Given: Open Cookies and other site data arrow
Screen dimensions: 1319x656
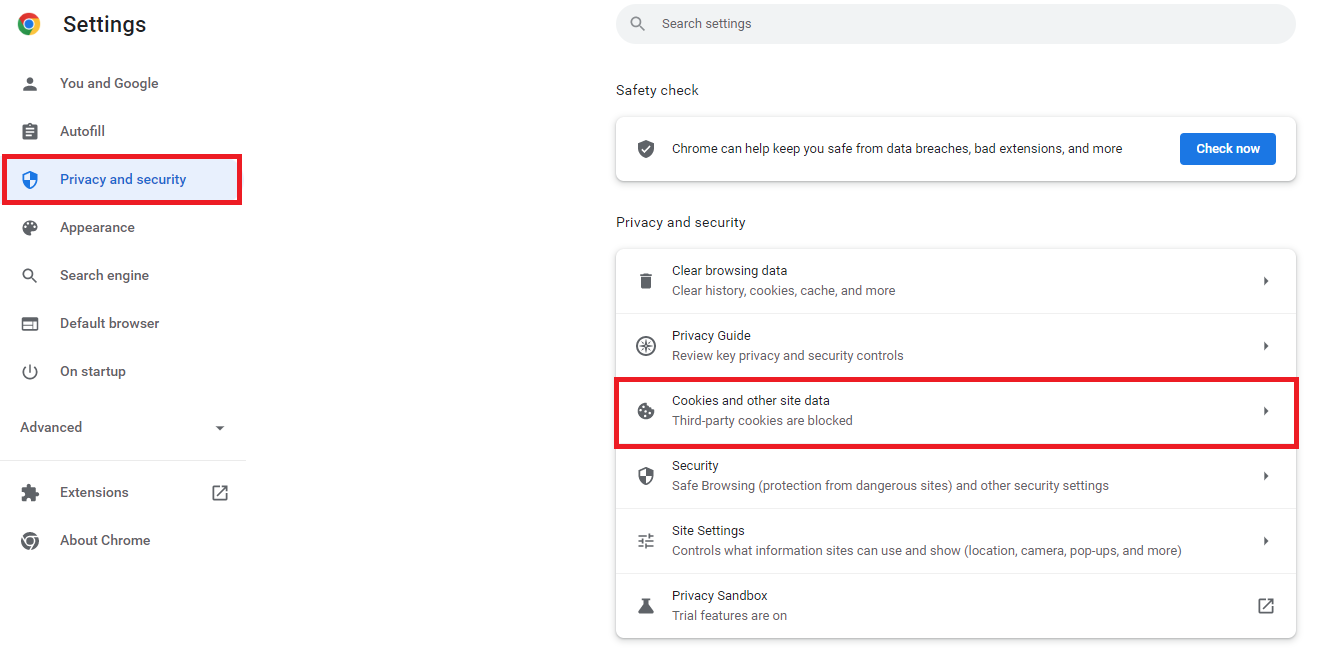Looking at the screenshot, I should 1265,411.
